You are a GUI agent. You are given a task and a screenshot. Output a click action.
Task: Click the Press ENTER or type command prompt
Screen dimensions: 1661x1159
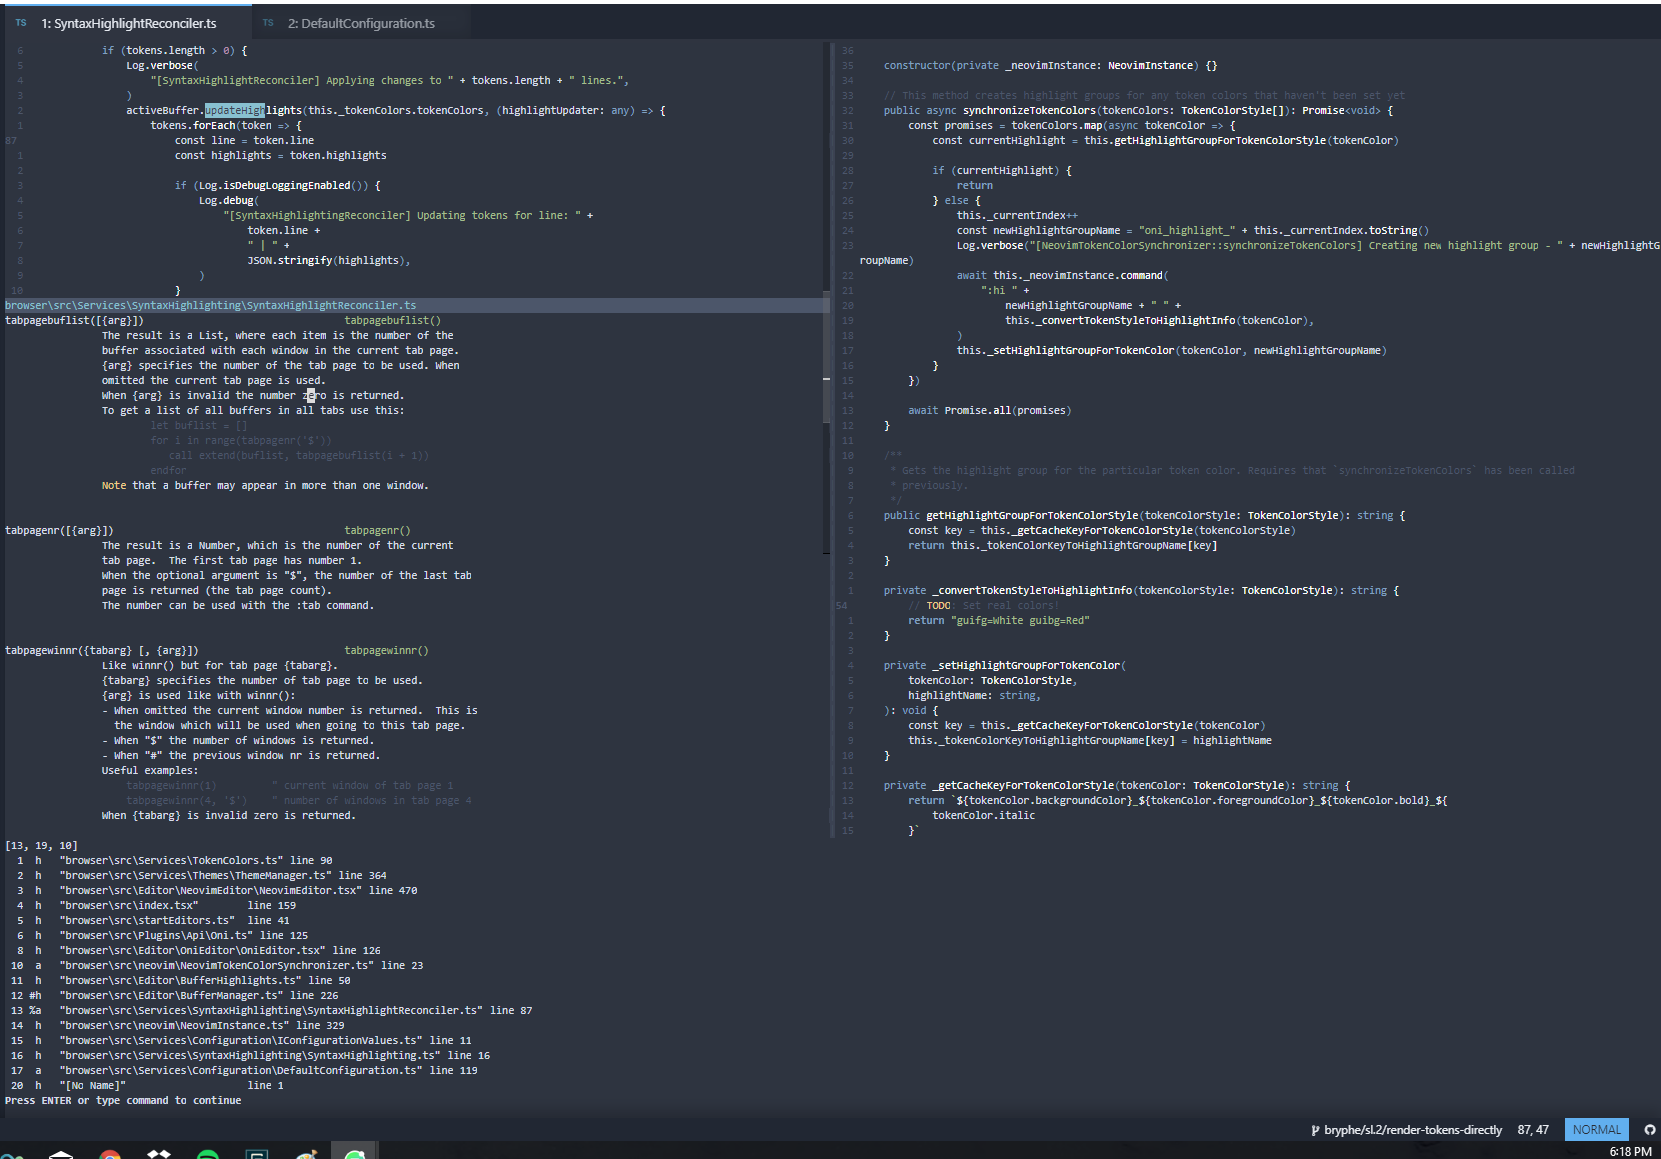pyautogui.click(x=123, y=1100)
